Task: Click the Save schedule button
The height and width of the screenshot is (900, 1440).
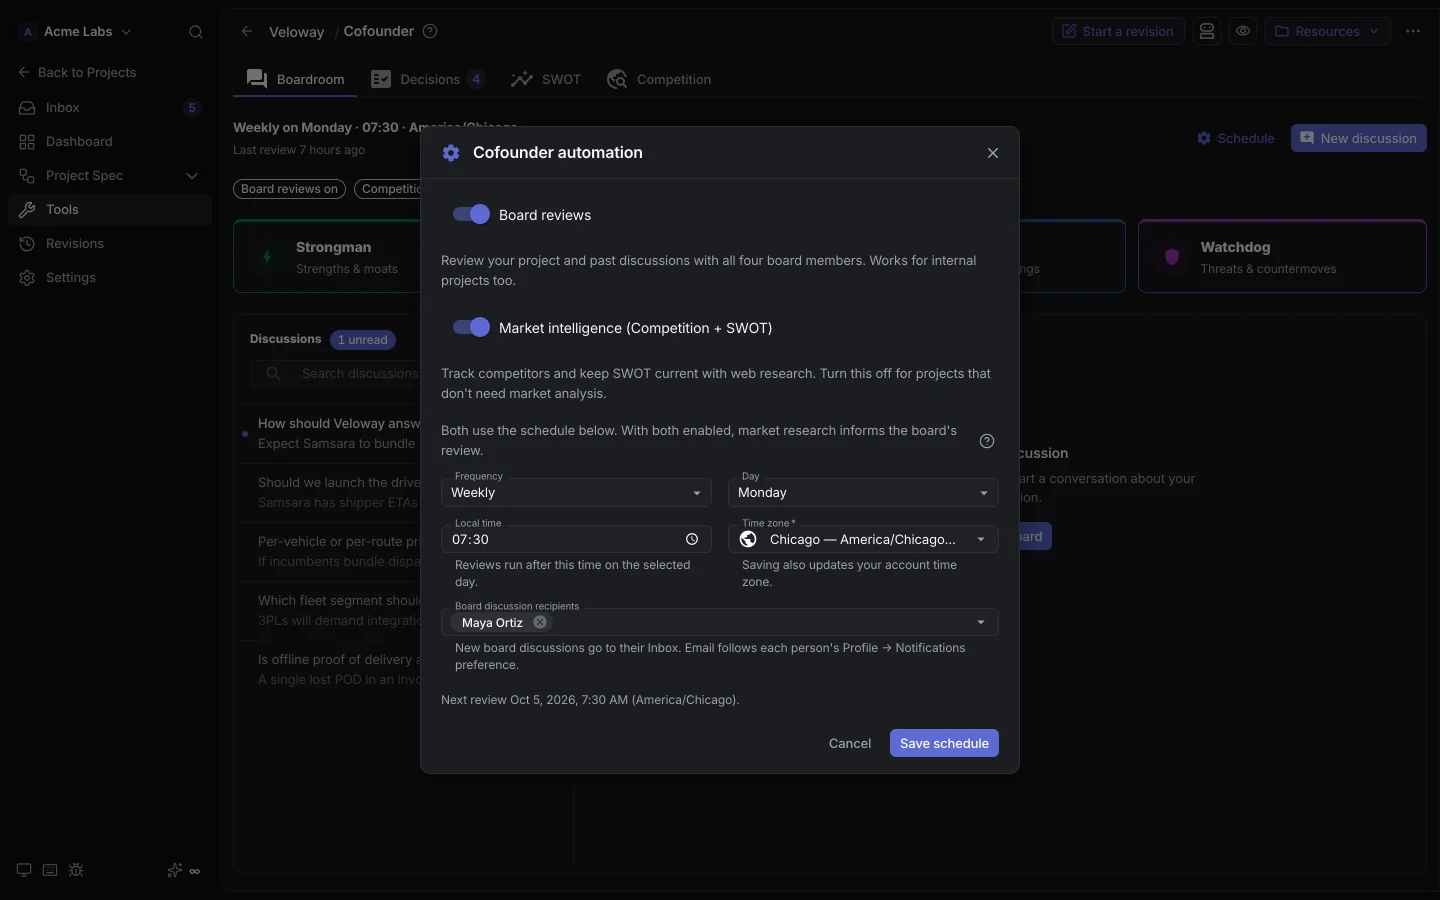Action: tap(944, 743)
